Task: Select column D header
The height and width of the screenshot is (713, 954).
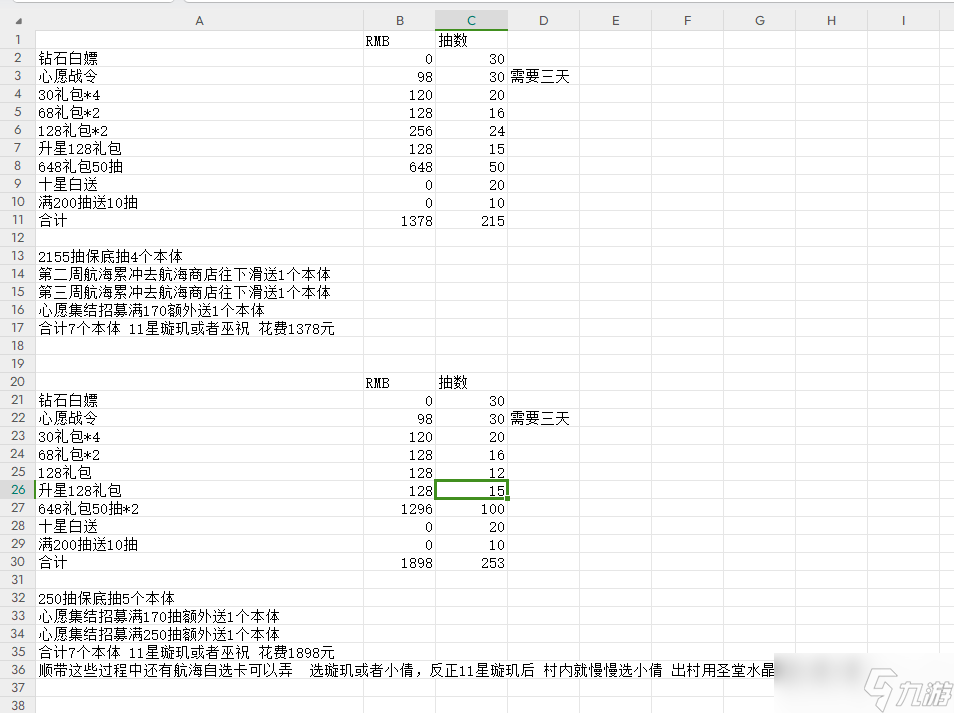Action: click(x=543, y=21)
